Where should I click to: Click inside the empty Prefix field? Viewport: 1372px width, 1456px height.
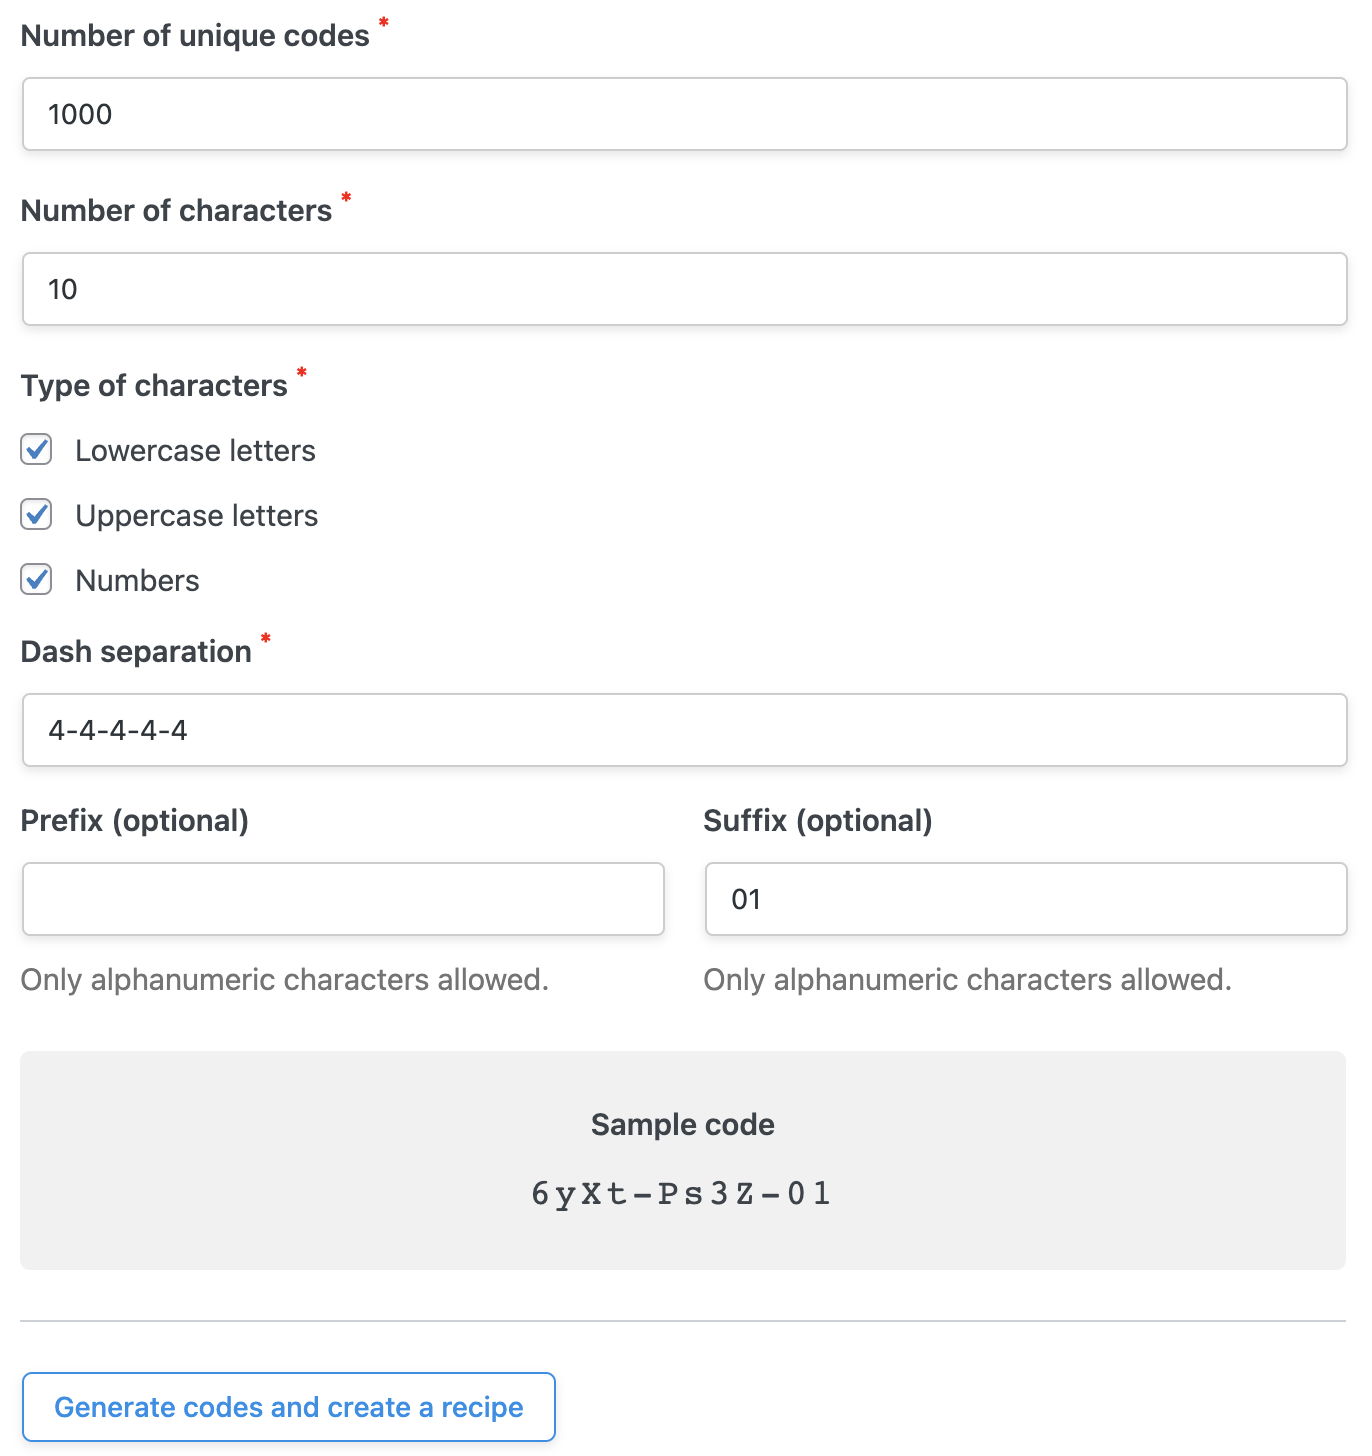click(x=343, y=899)
